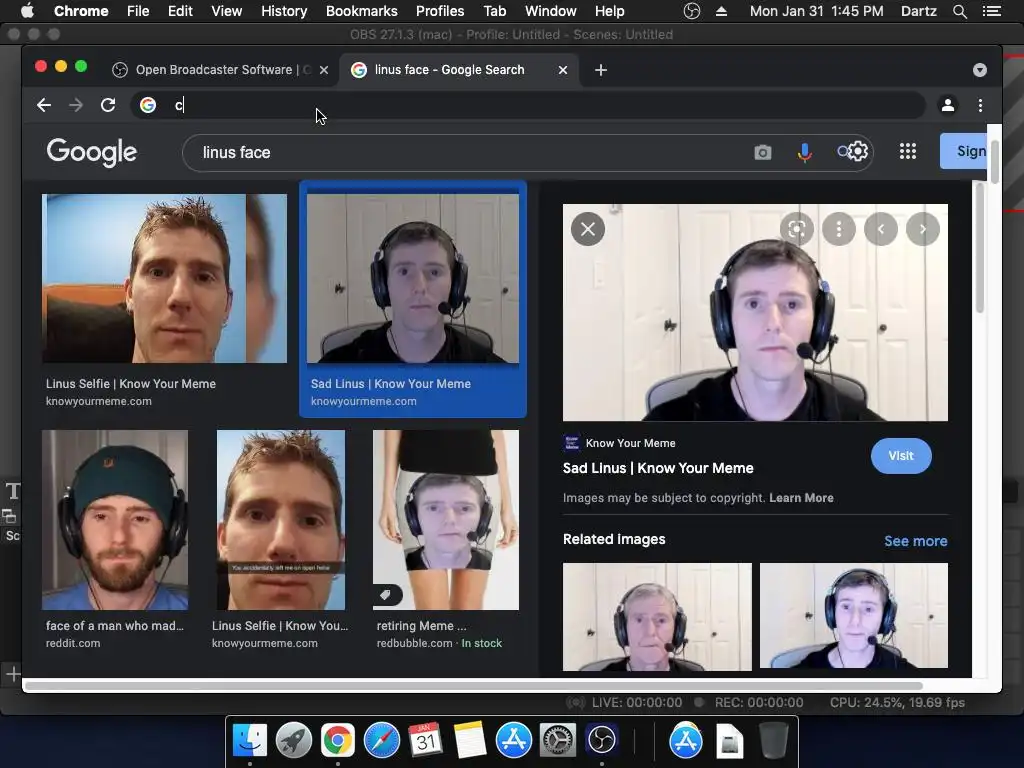
Task: Open Control Center list icon in menu bar
Action: coord(991,11)
